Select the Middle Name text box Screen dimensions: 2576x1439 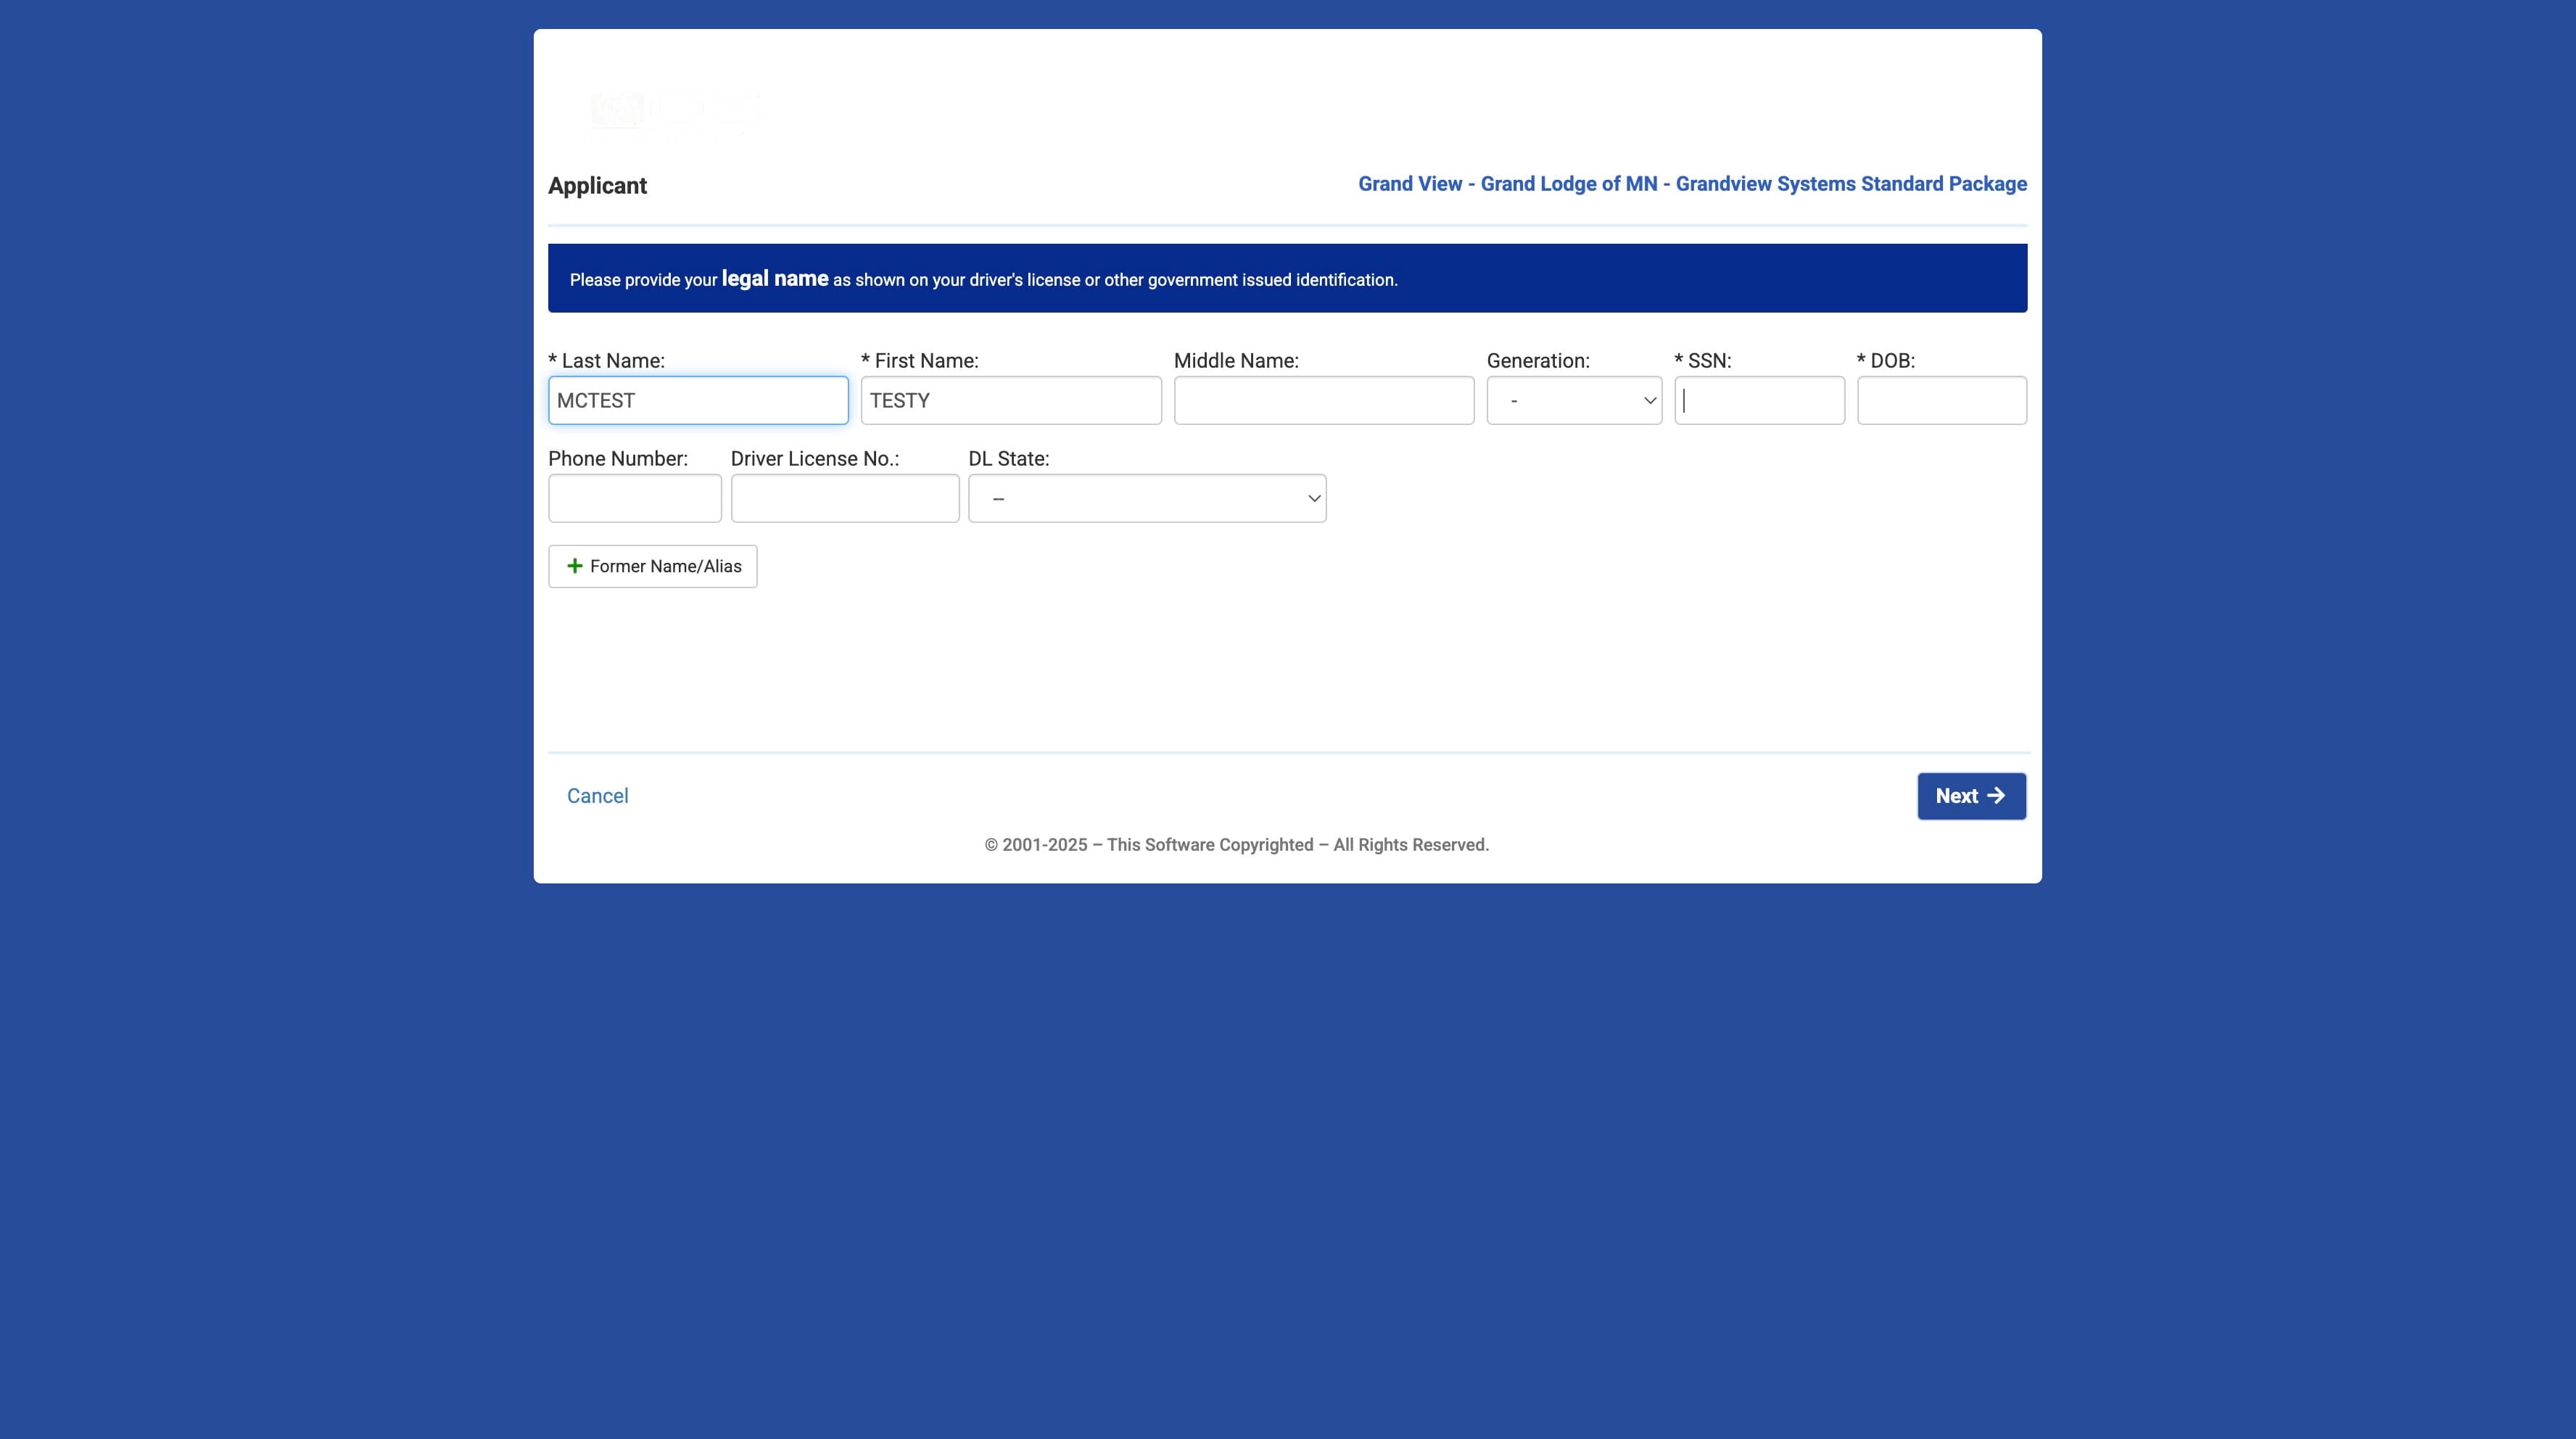coord(1324,400)
